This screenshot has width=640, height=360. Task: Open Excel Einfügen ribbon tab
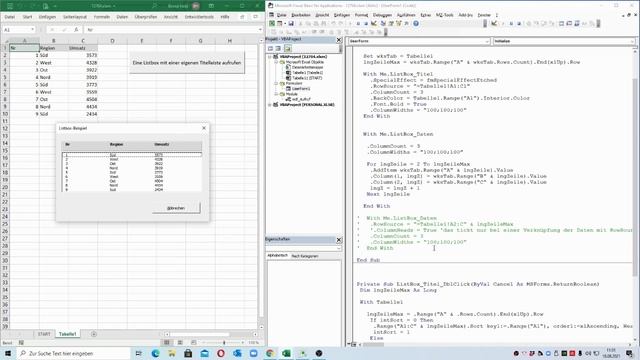tap(47, 17)
